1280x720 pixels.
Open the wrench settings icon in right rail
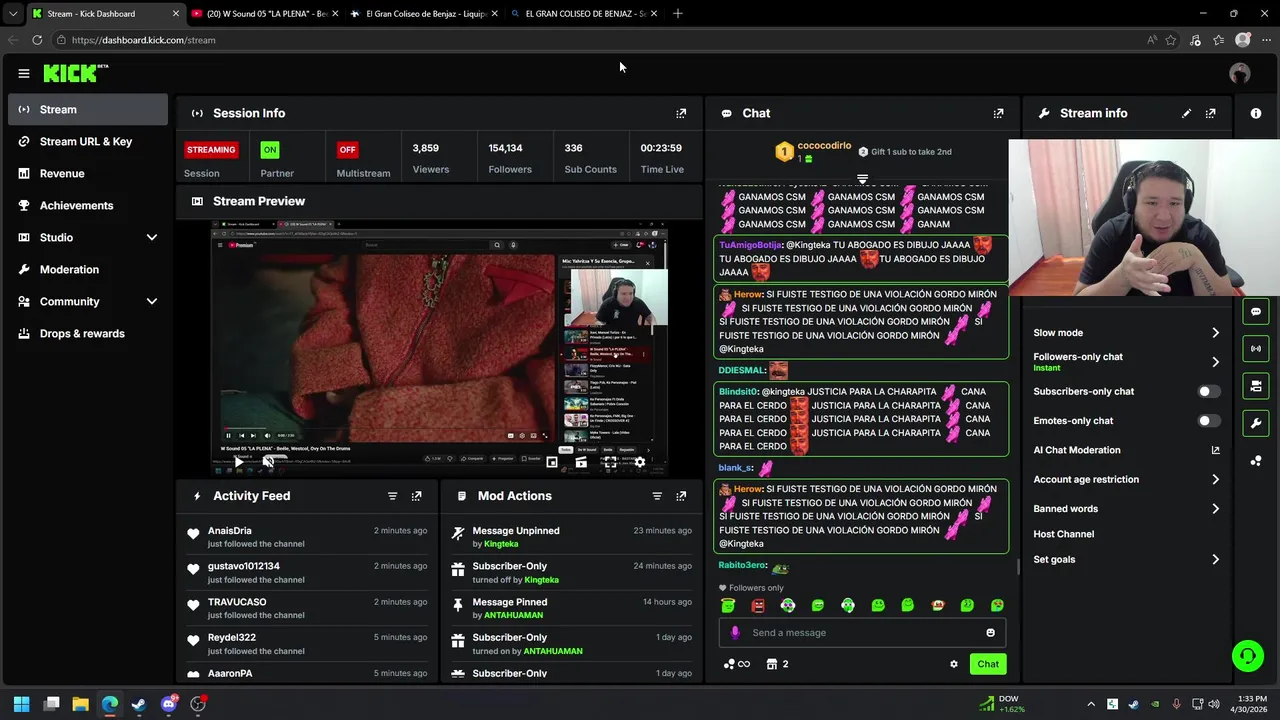click(1256, 423)
